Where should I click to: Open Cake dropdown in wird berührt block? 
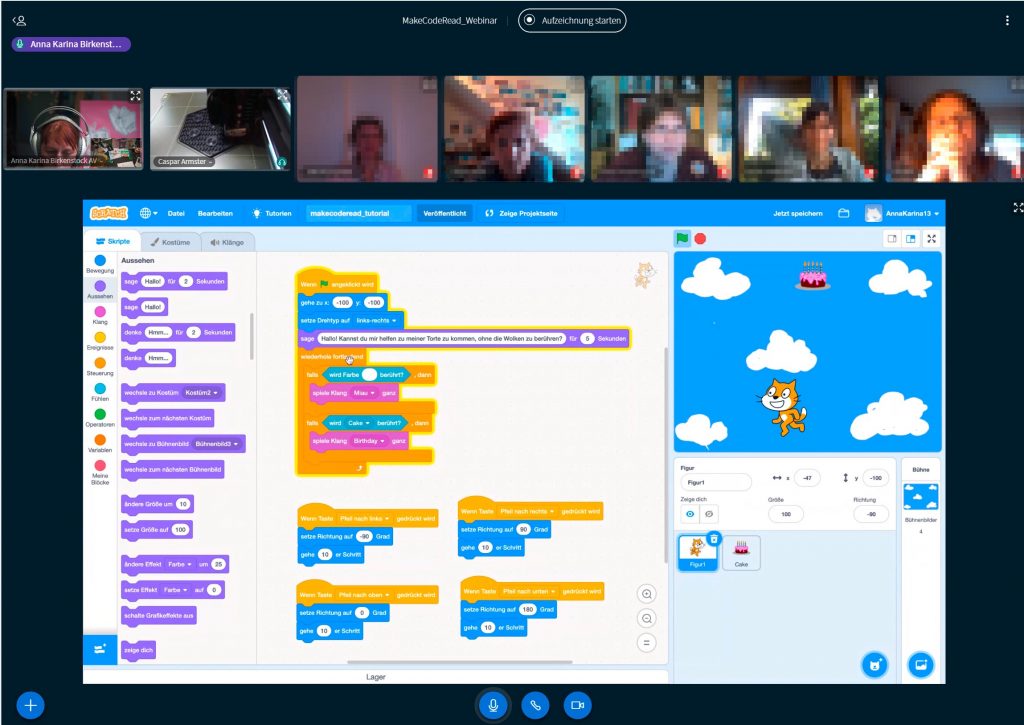coord(359,423)
